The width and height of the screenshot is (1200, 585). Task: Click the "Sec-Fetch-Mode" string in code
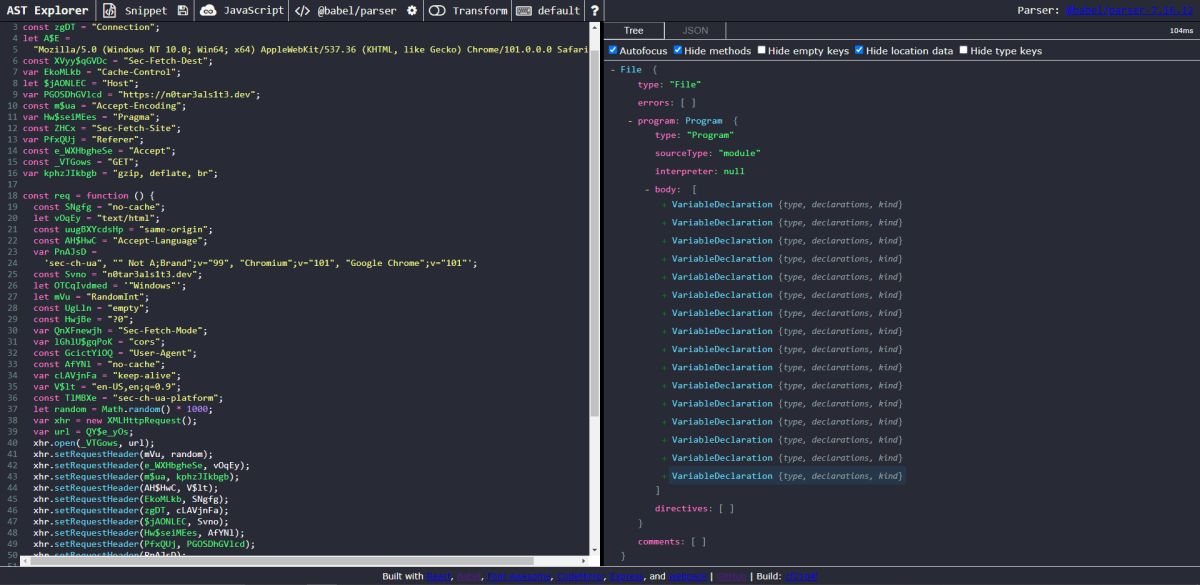(162, 331)
